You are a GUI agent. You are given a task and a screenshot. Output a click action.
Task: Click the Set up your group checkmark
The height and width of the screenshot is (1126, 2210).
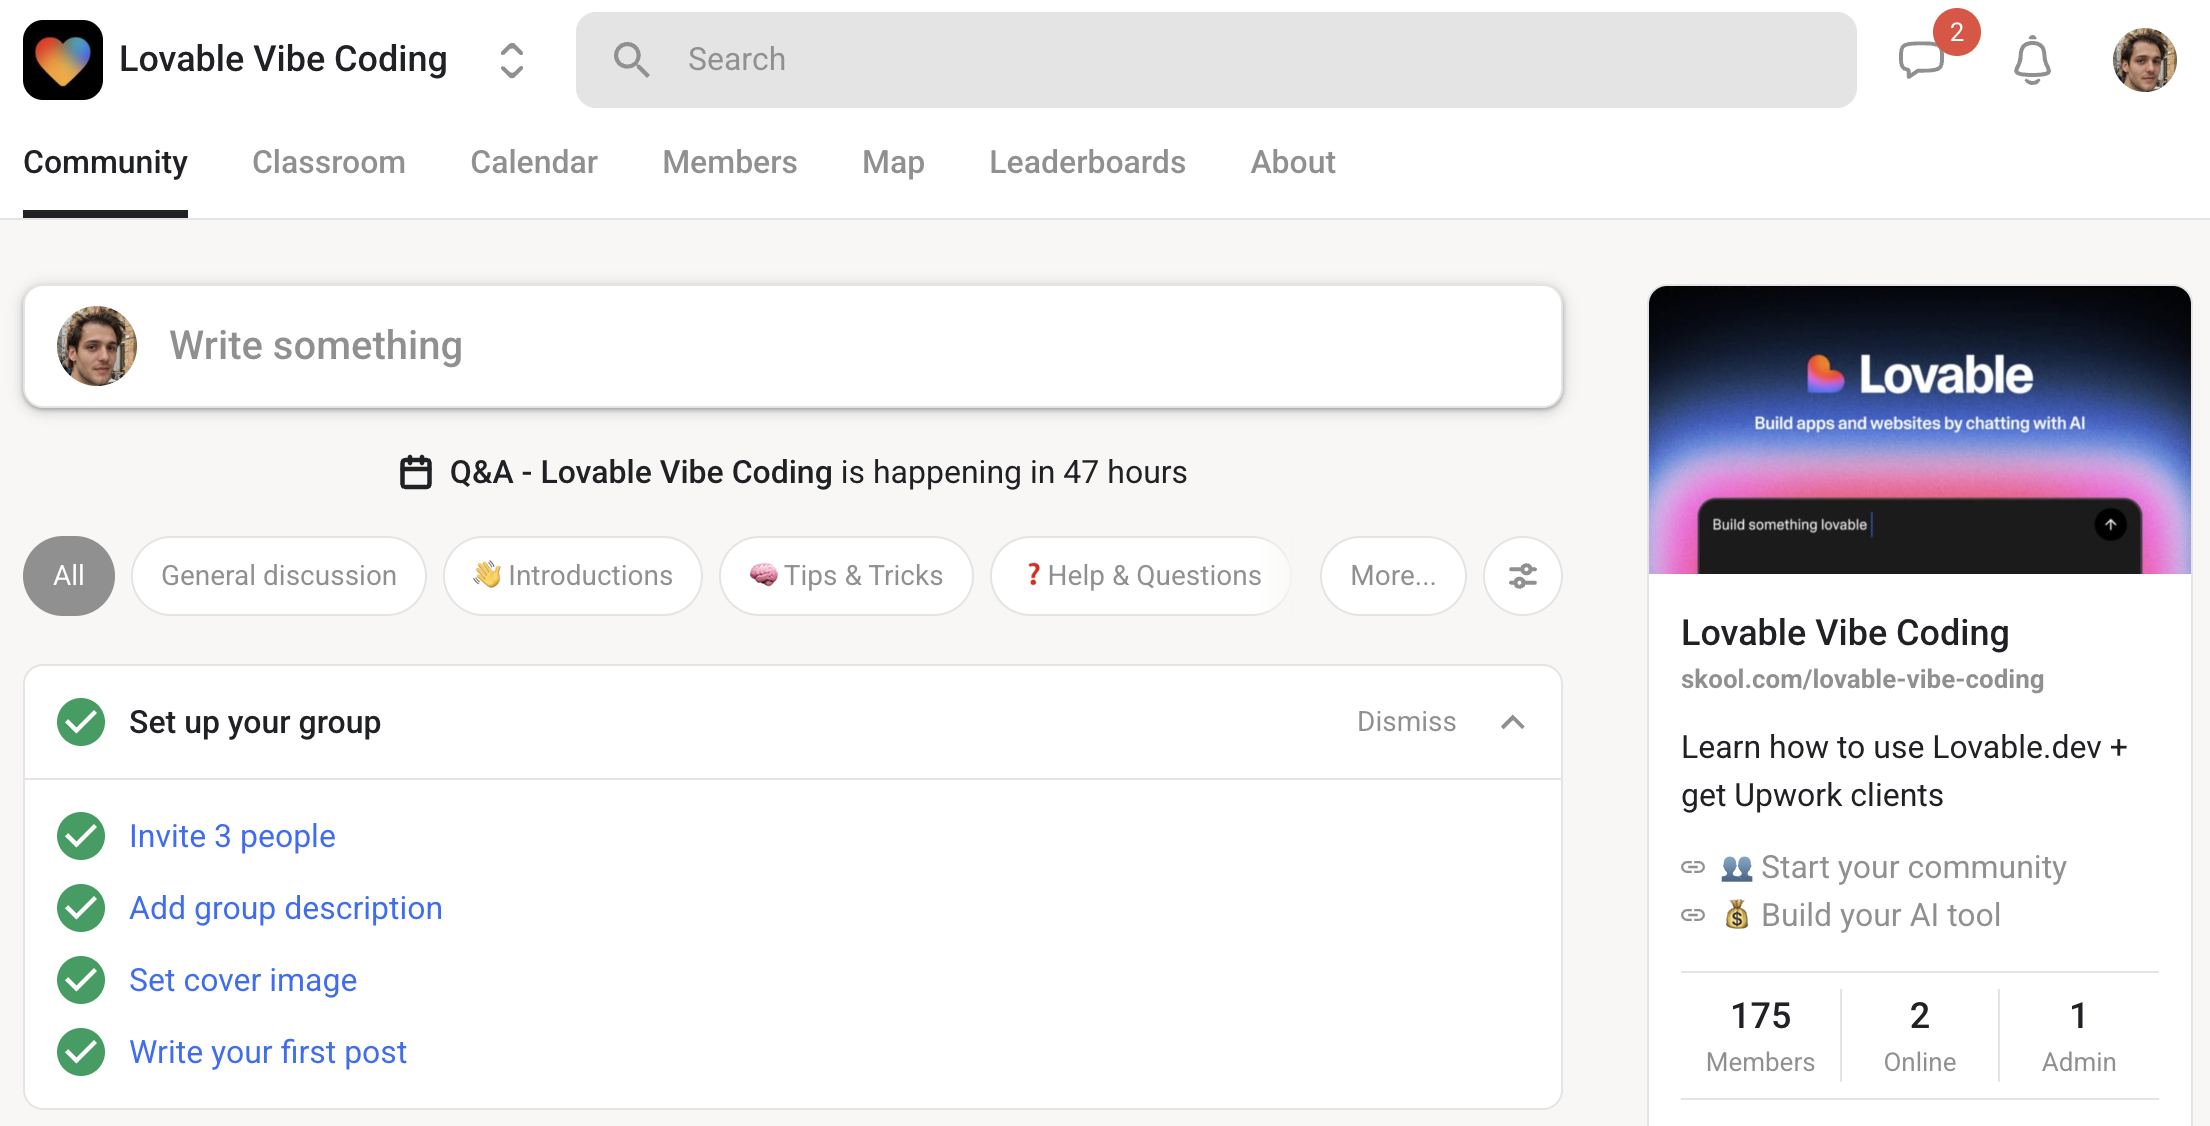[81, 722]
